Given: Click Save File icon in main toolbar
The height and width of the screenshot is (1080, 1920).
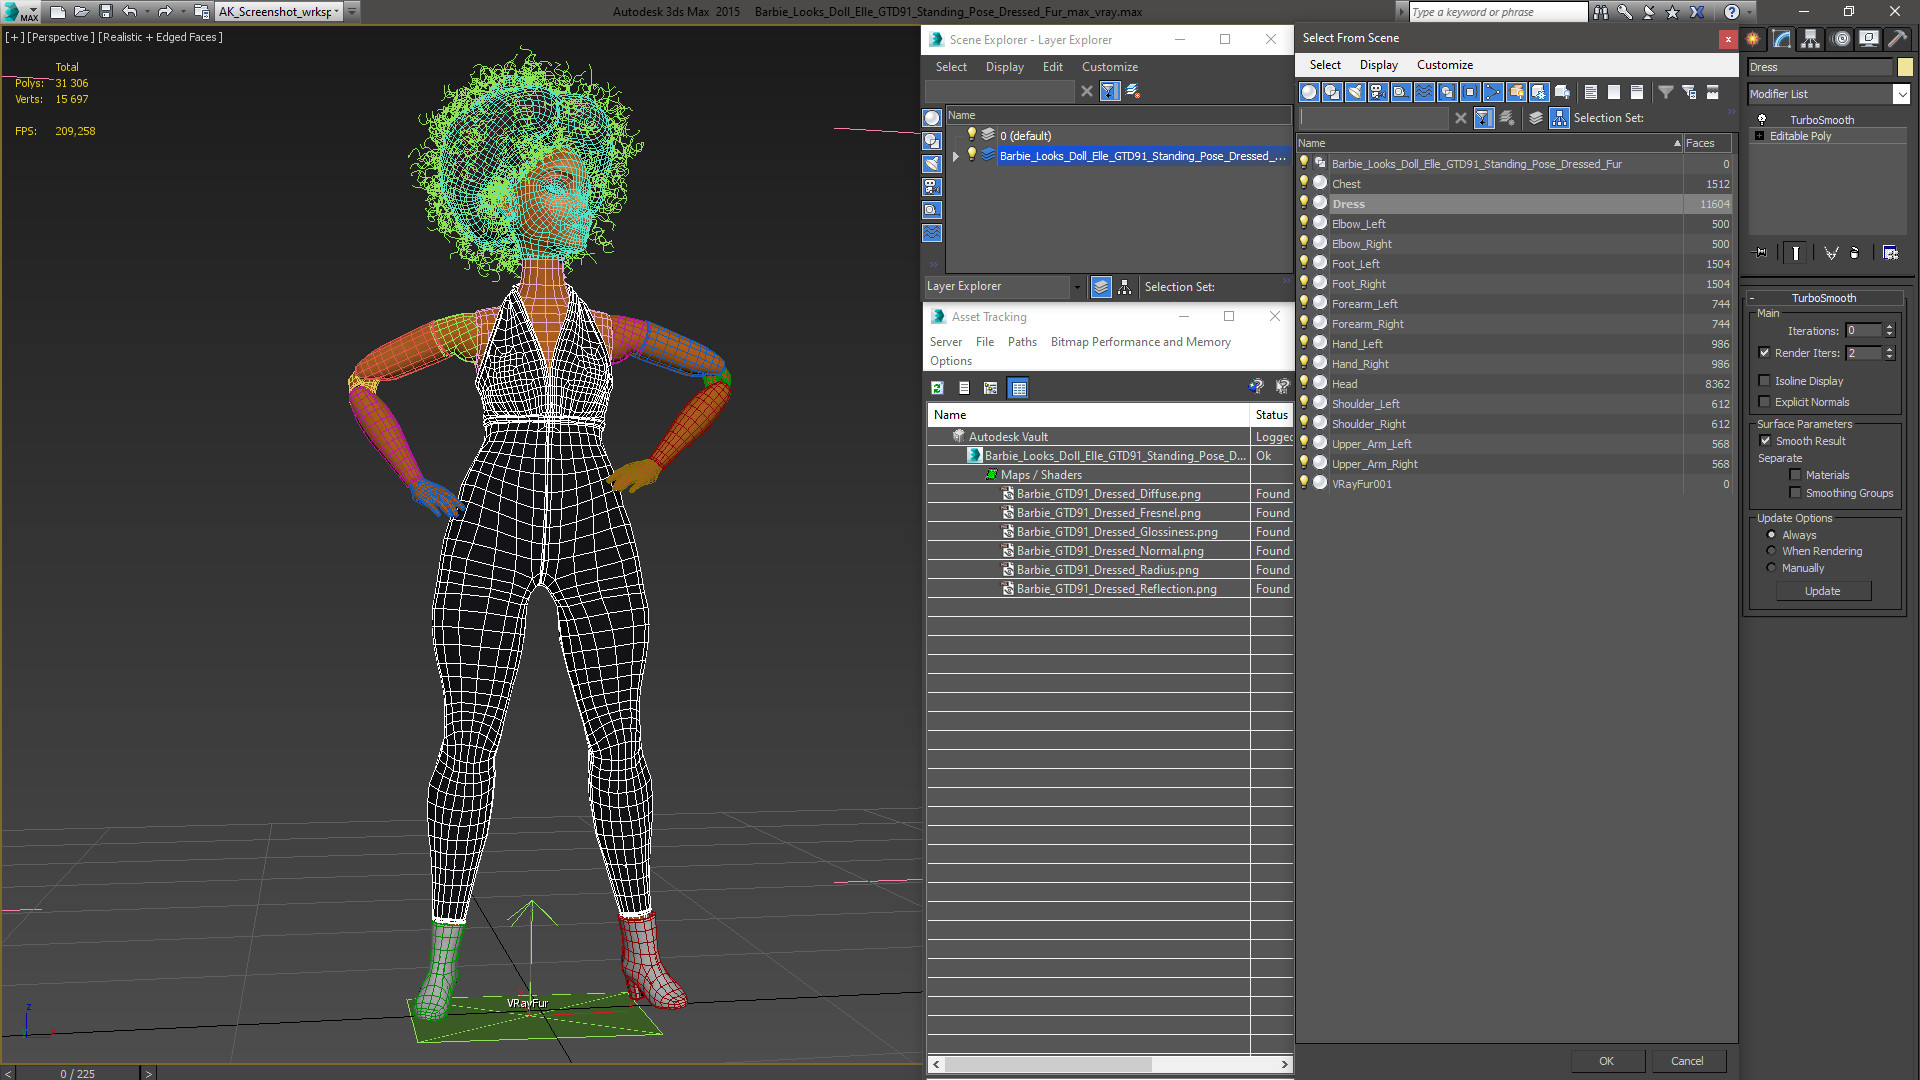Looking at the screenshot, I should click(105, 12).
